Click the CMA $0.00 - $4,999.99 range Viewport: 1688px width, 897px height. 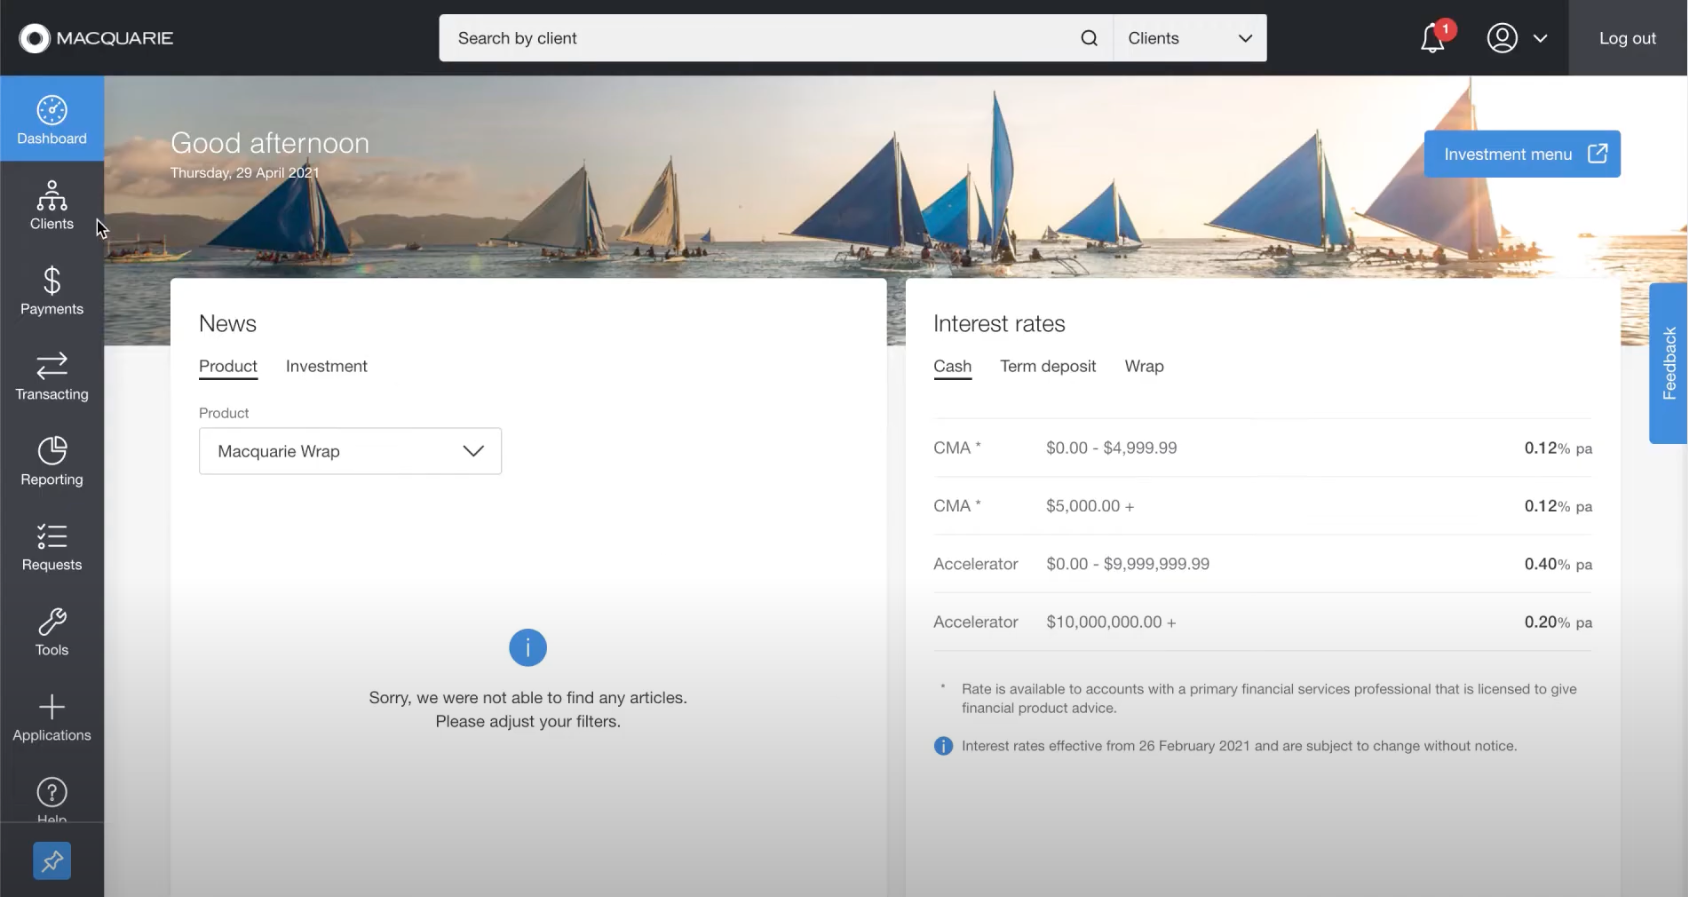tap(1111, 448)
